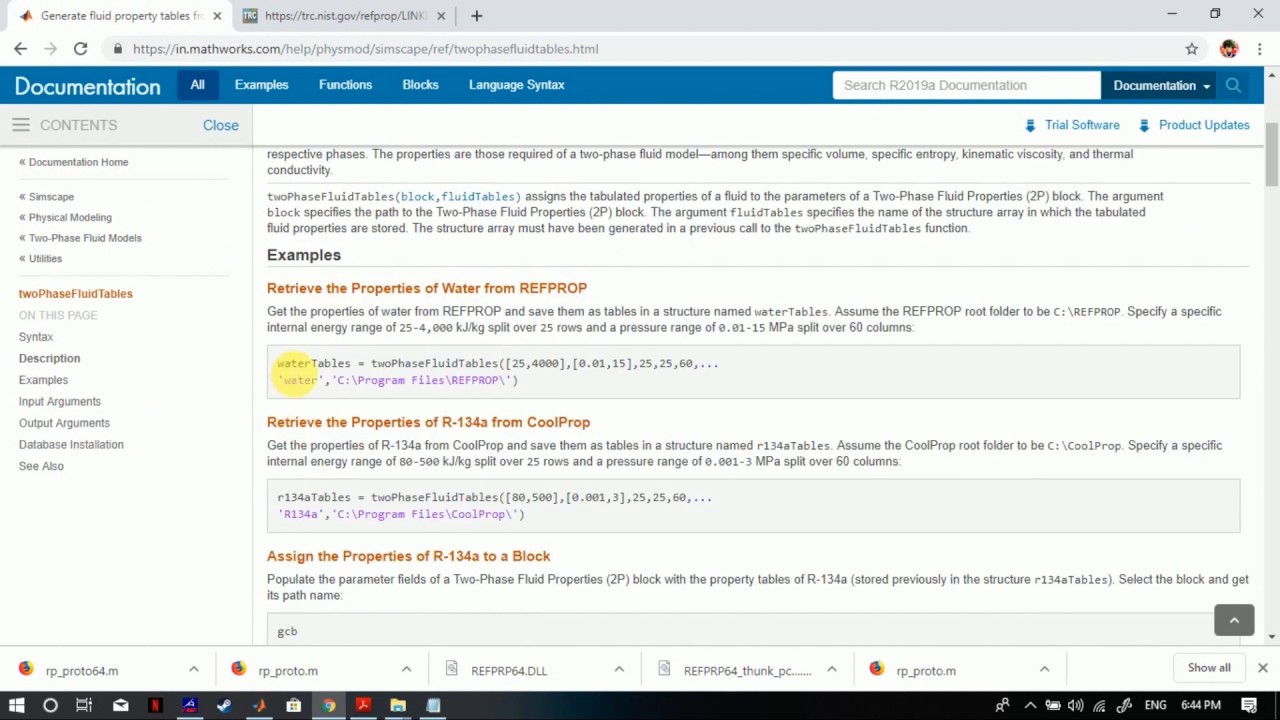Screen dimensions: 1280x720
Task: Open File Explorer from the taskbar
Action: tap(398, 705)
